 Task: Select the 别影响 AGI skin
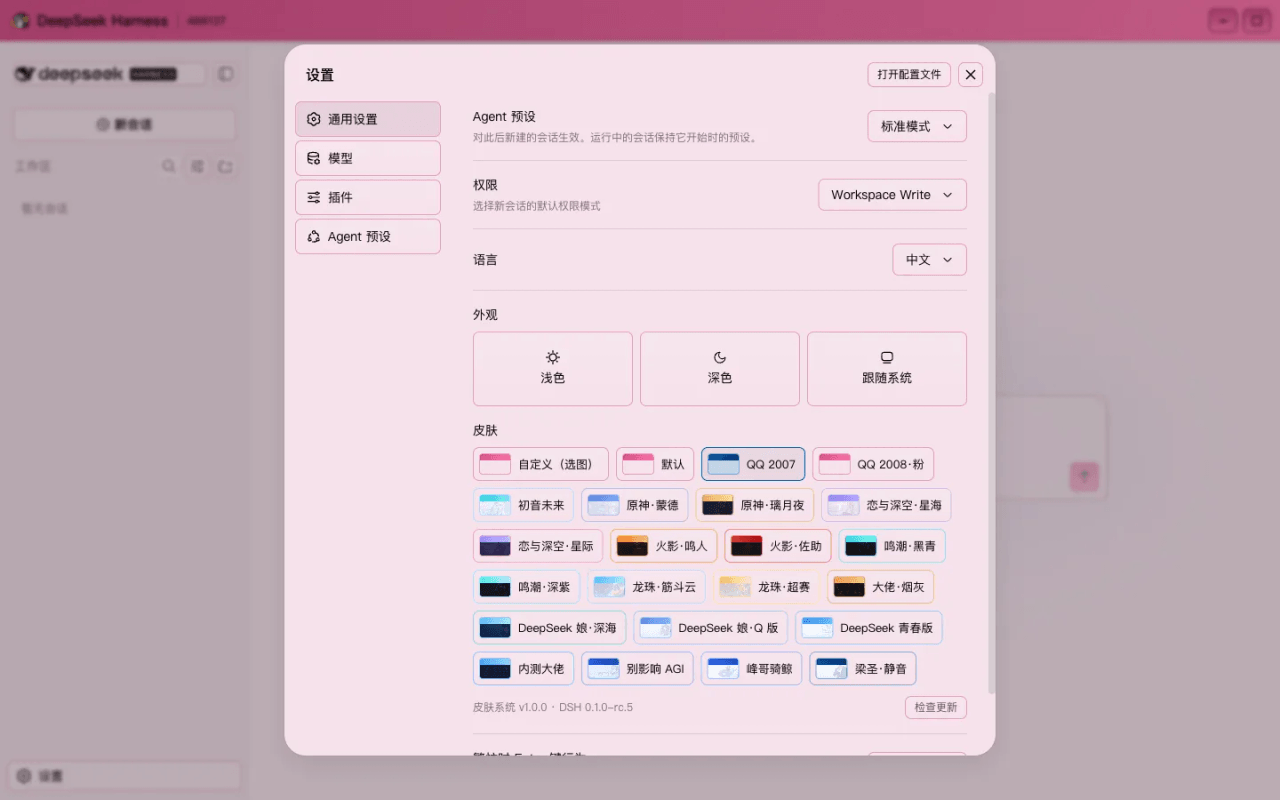click(x=637, y=669)
